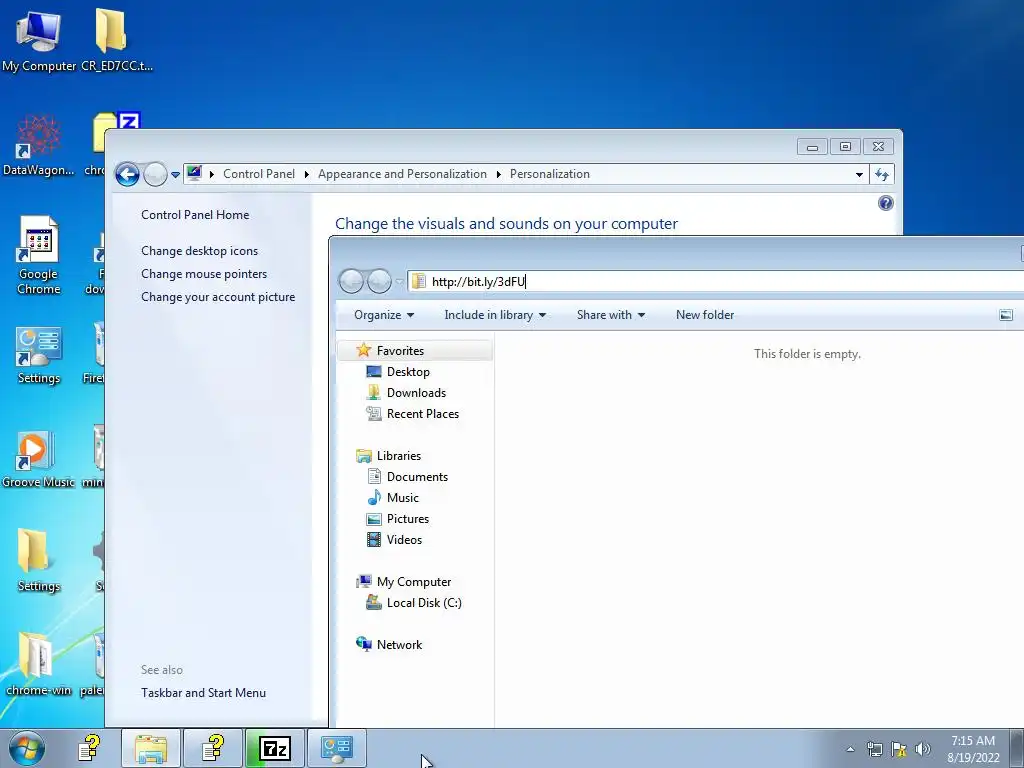Image resolution: width=1024 pixels, height=768 pixels.
Task: Open the Share with dropdown
Action: pos(611,315)
